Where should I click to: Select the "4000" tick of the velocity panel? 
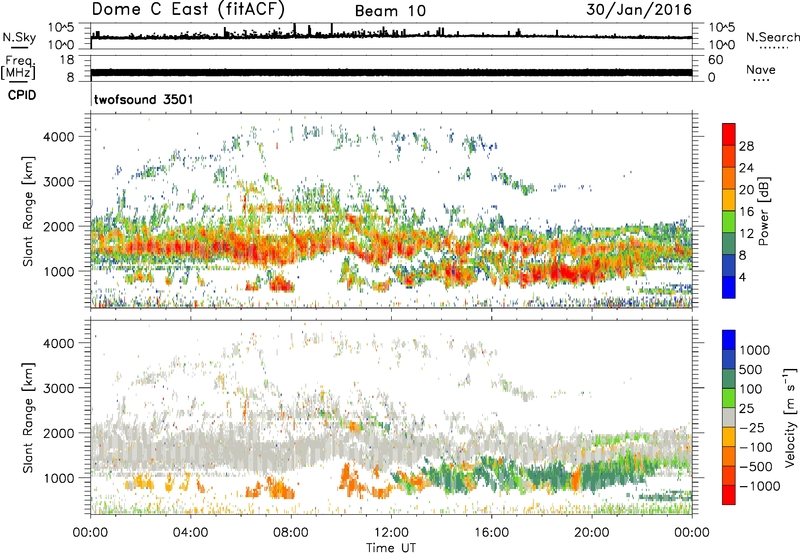pyautogui.click(x=59, y=343)
